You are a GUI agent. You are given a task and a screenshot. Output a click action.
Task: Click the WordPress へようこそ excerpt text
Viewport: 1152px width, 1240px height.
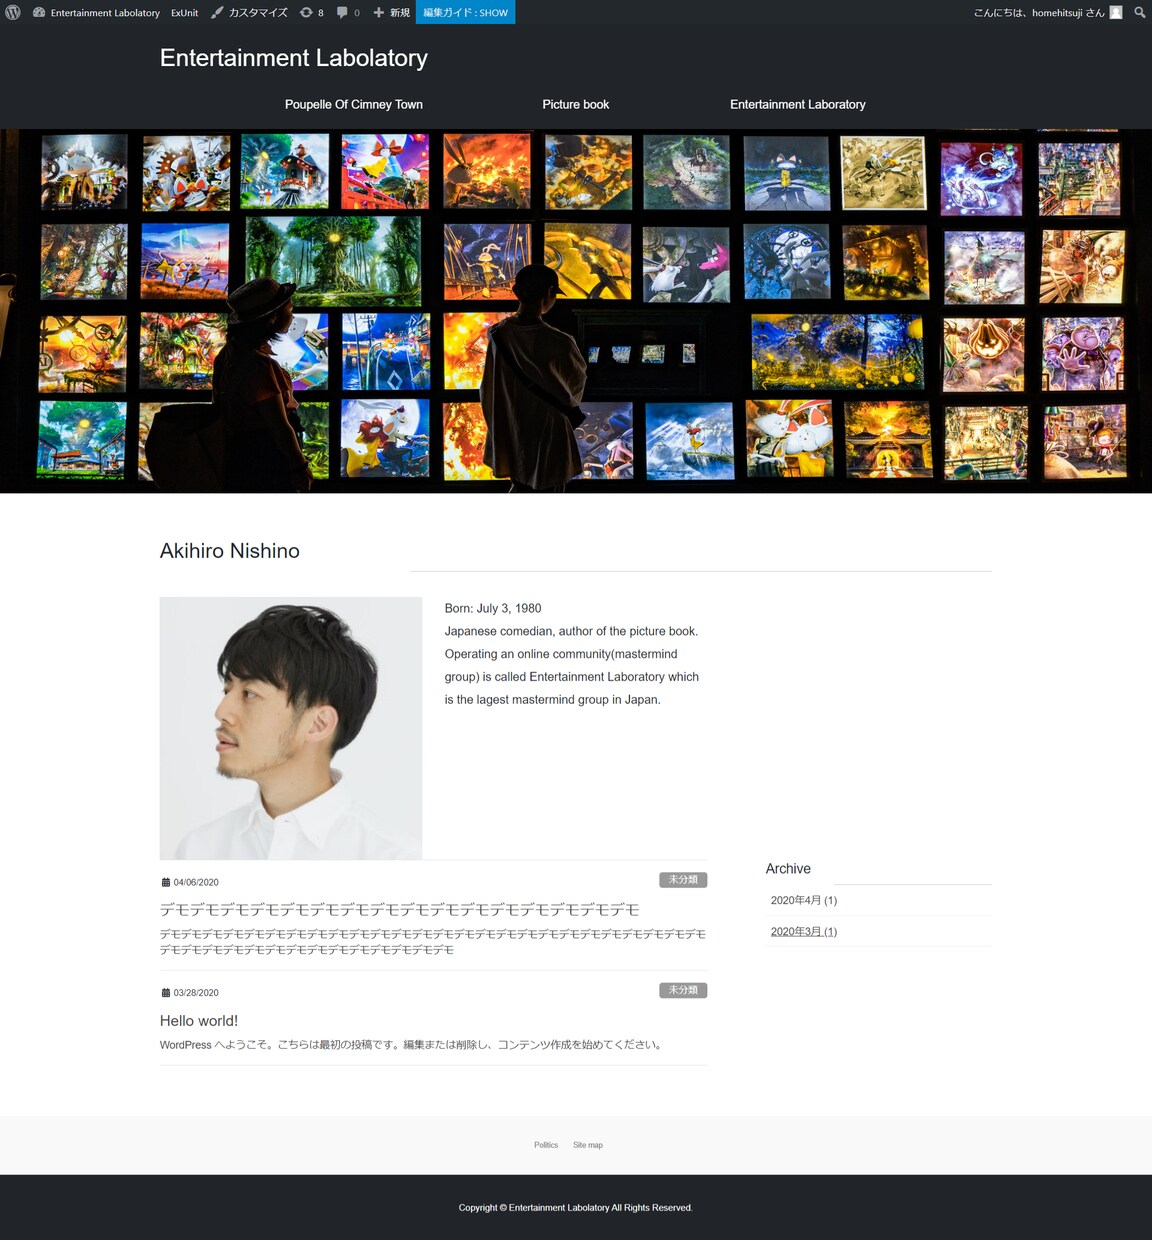click(413, 1045)
